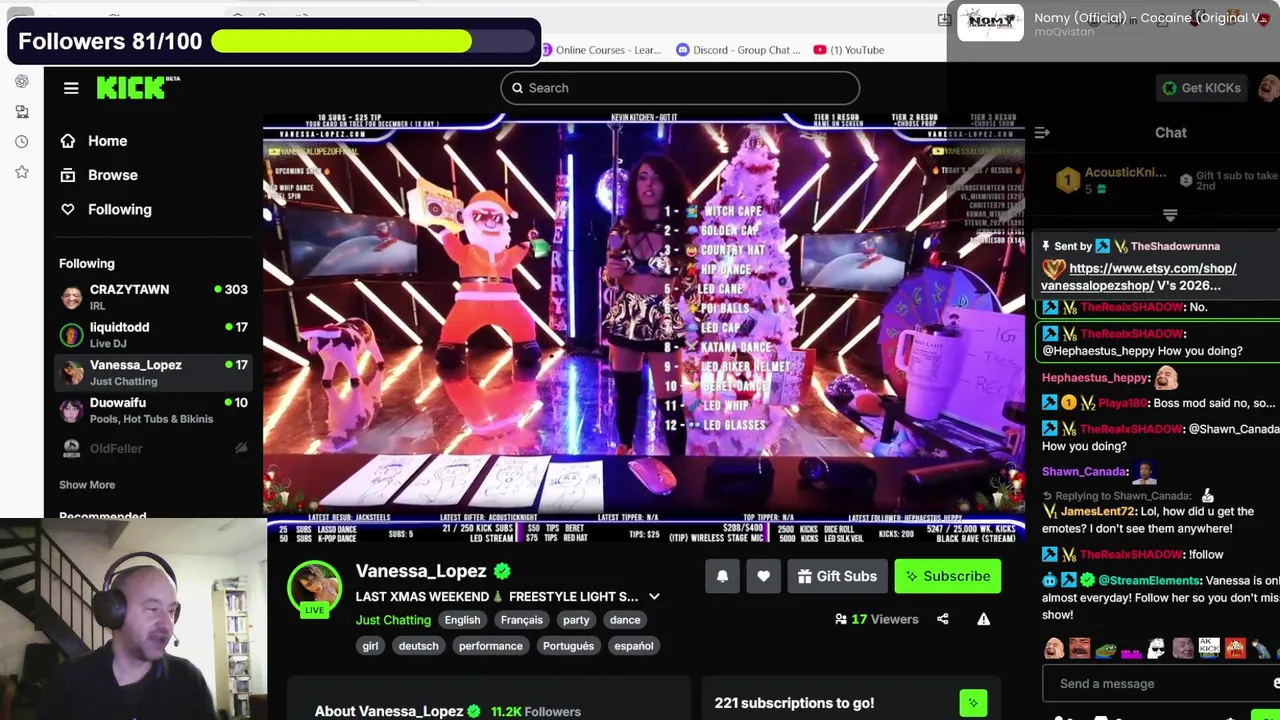The width and height of the screenshot is (1280, 720).
Task: Open ChatGPT icon in browser sidebar
Action: click(x=22, y=81)
